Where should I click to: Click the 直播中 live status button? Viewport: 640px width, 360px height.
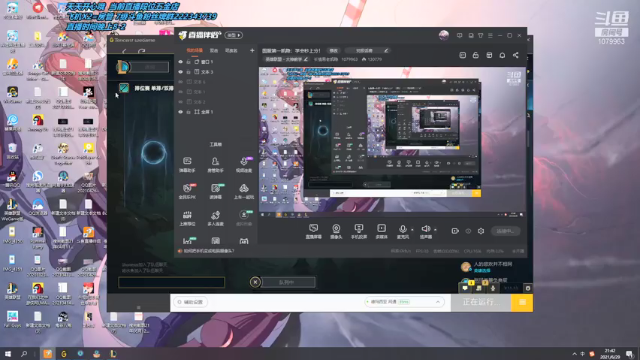[505, 231]
